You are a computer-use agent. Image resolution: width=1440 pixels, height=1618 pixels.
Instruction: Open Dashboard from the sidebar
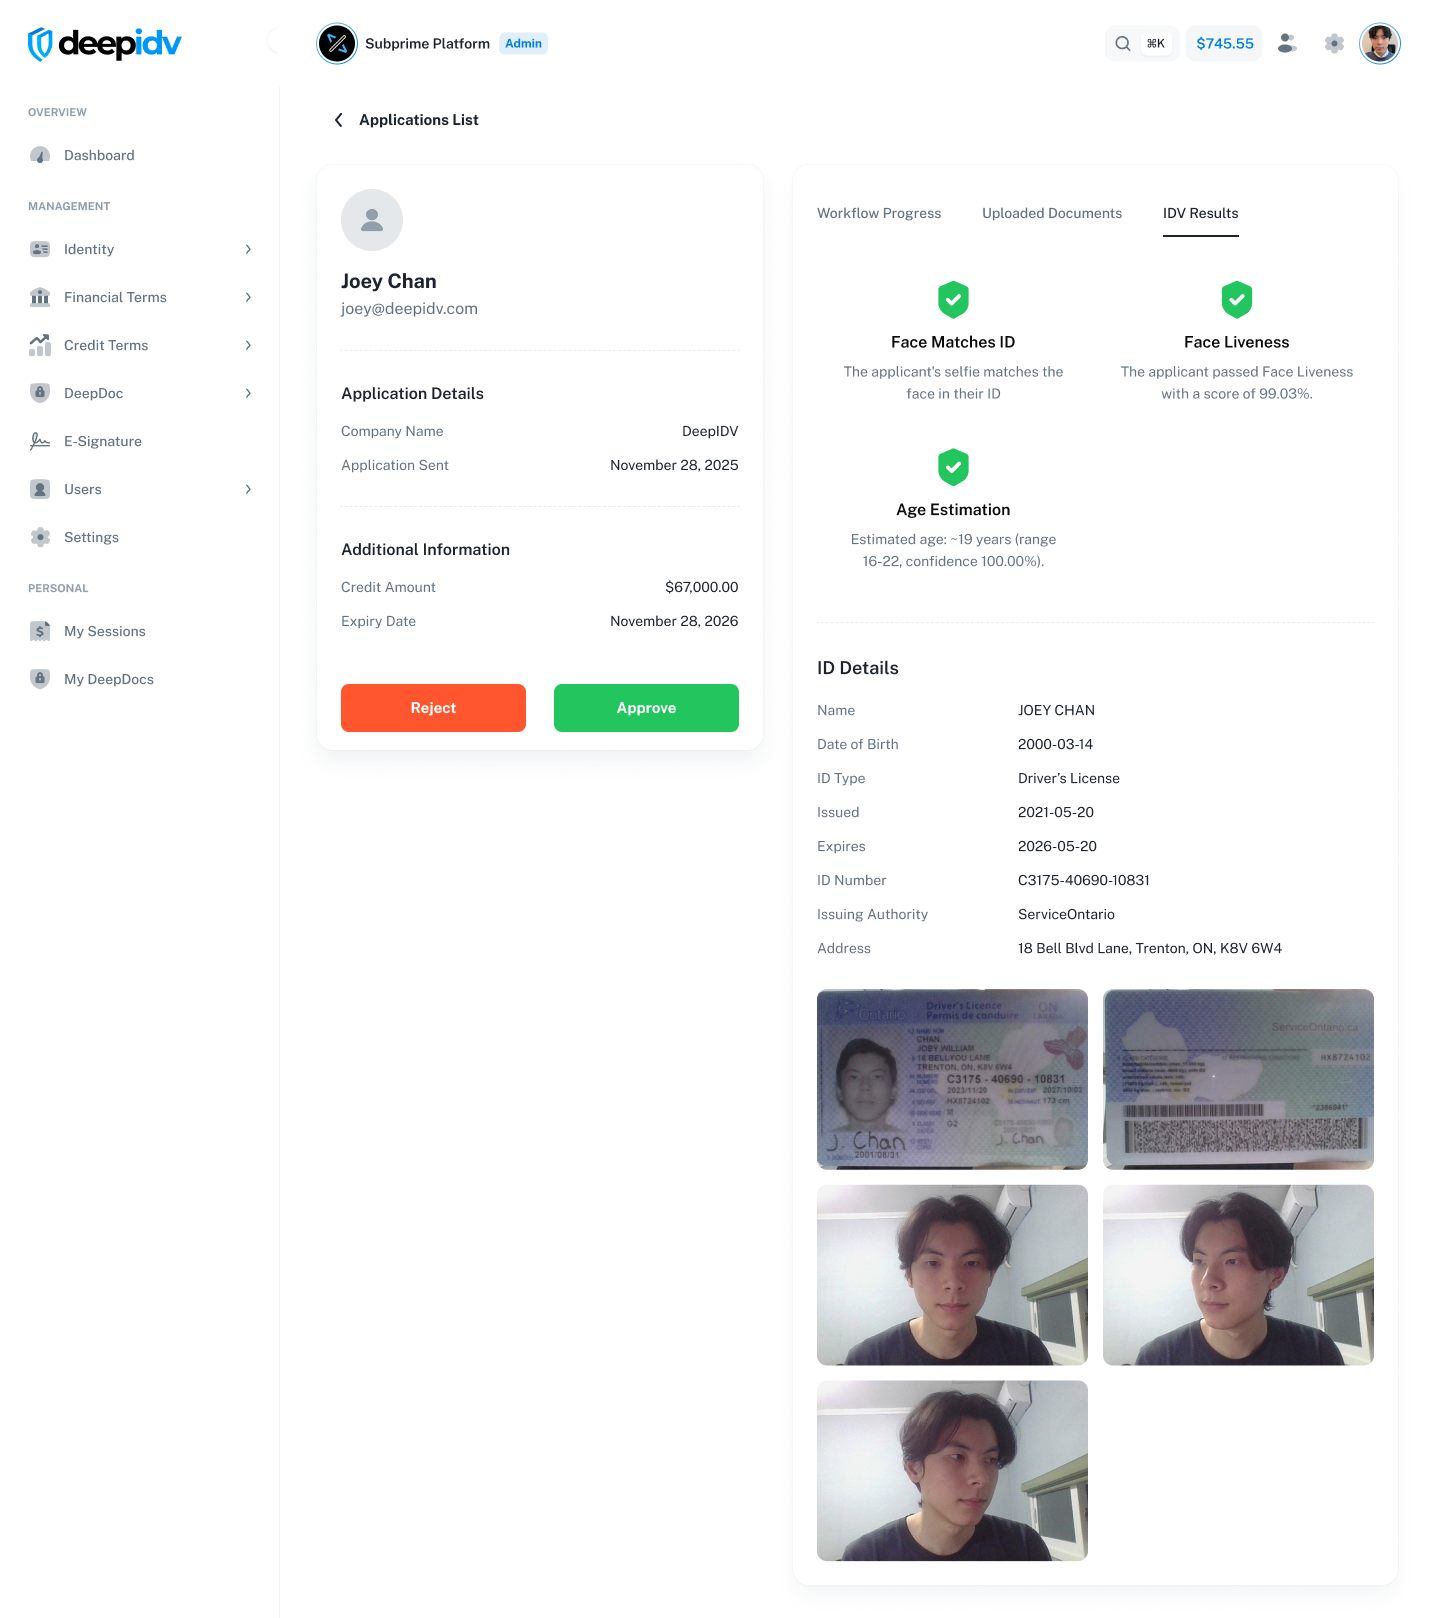pos(140,155)
